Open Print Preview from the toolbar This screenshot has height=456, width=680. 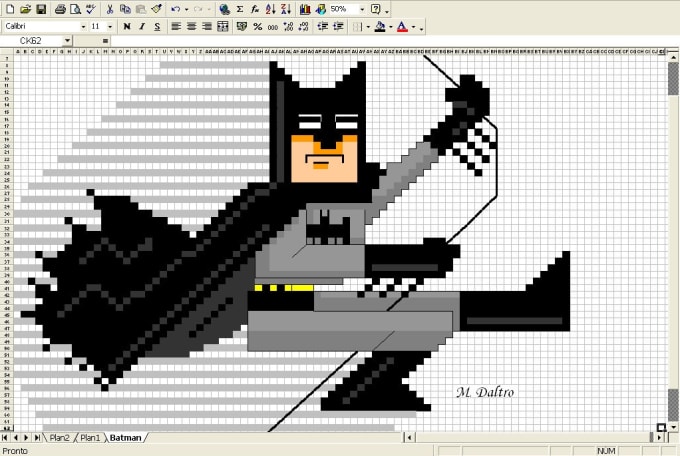click(75, 9)
